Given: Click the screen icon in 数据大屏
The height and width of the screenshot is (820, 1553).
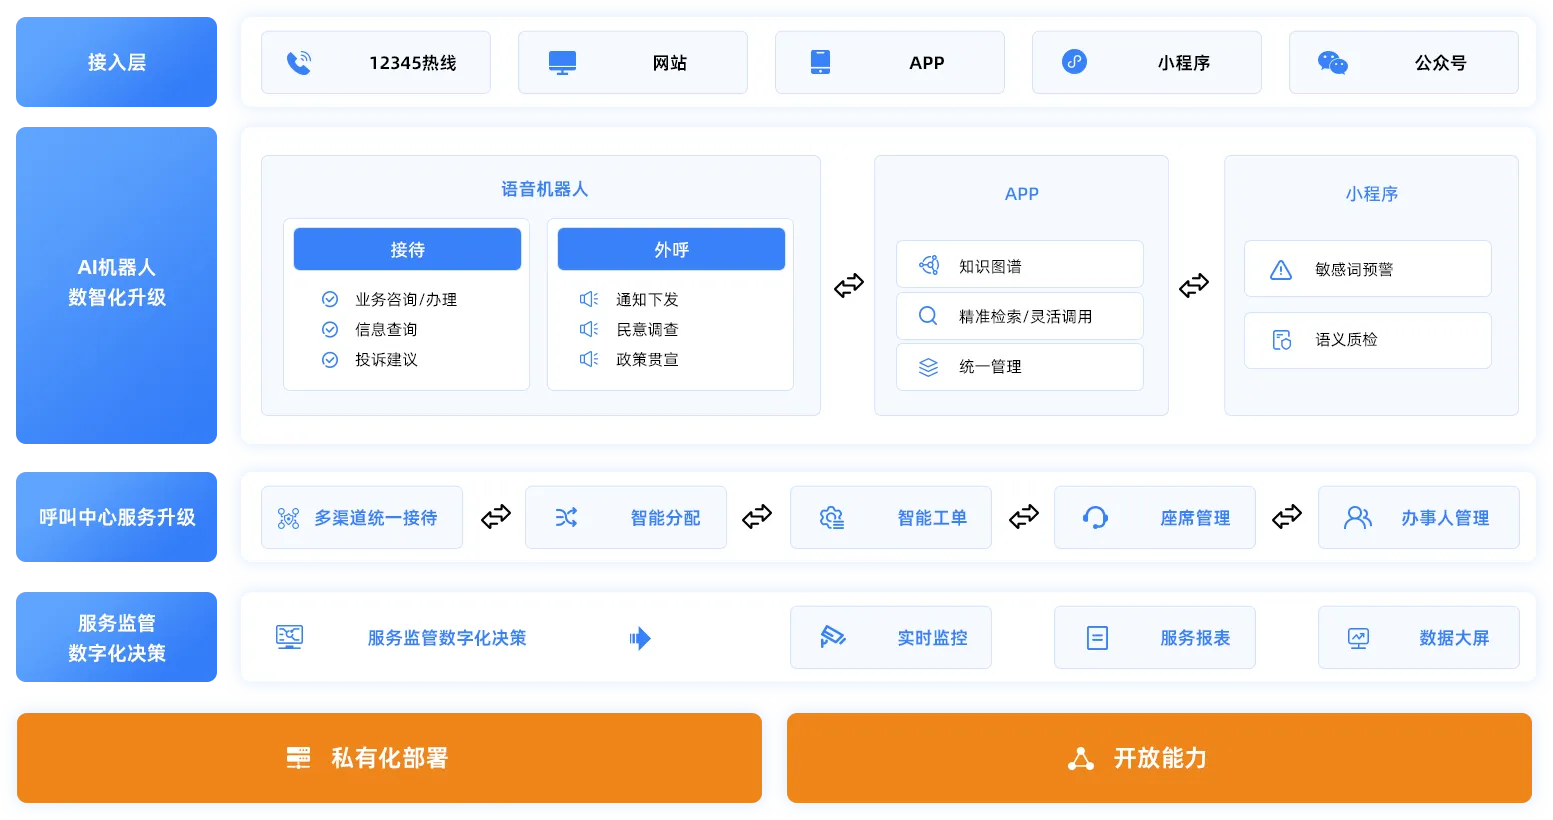Looking at the screenshot, I should pyautogui.click(x=1358, y=638).
